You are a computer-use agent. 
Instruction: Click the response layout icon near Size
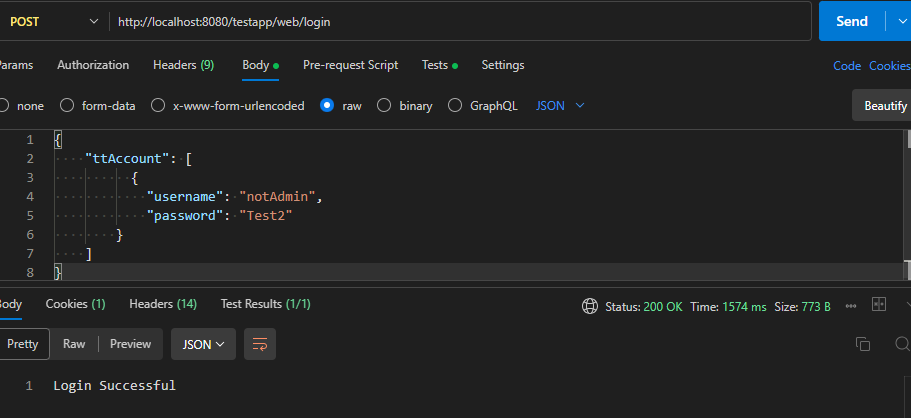pyautogui.click(x=879, y=305)
